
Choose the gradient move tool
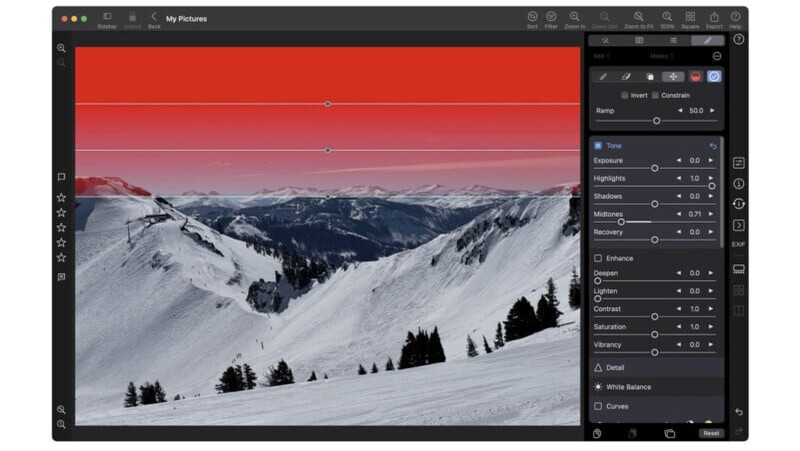(x=672, y=76)
